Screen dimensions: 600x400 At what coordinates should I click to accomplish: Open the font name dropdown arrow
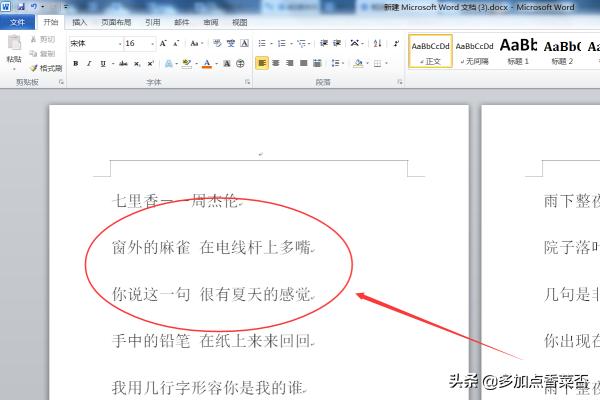coord(120,44)
